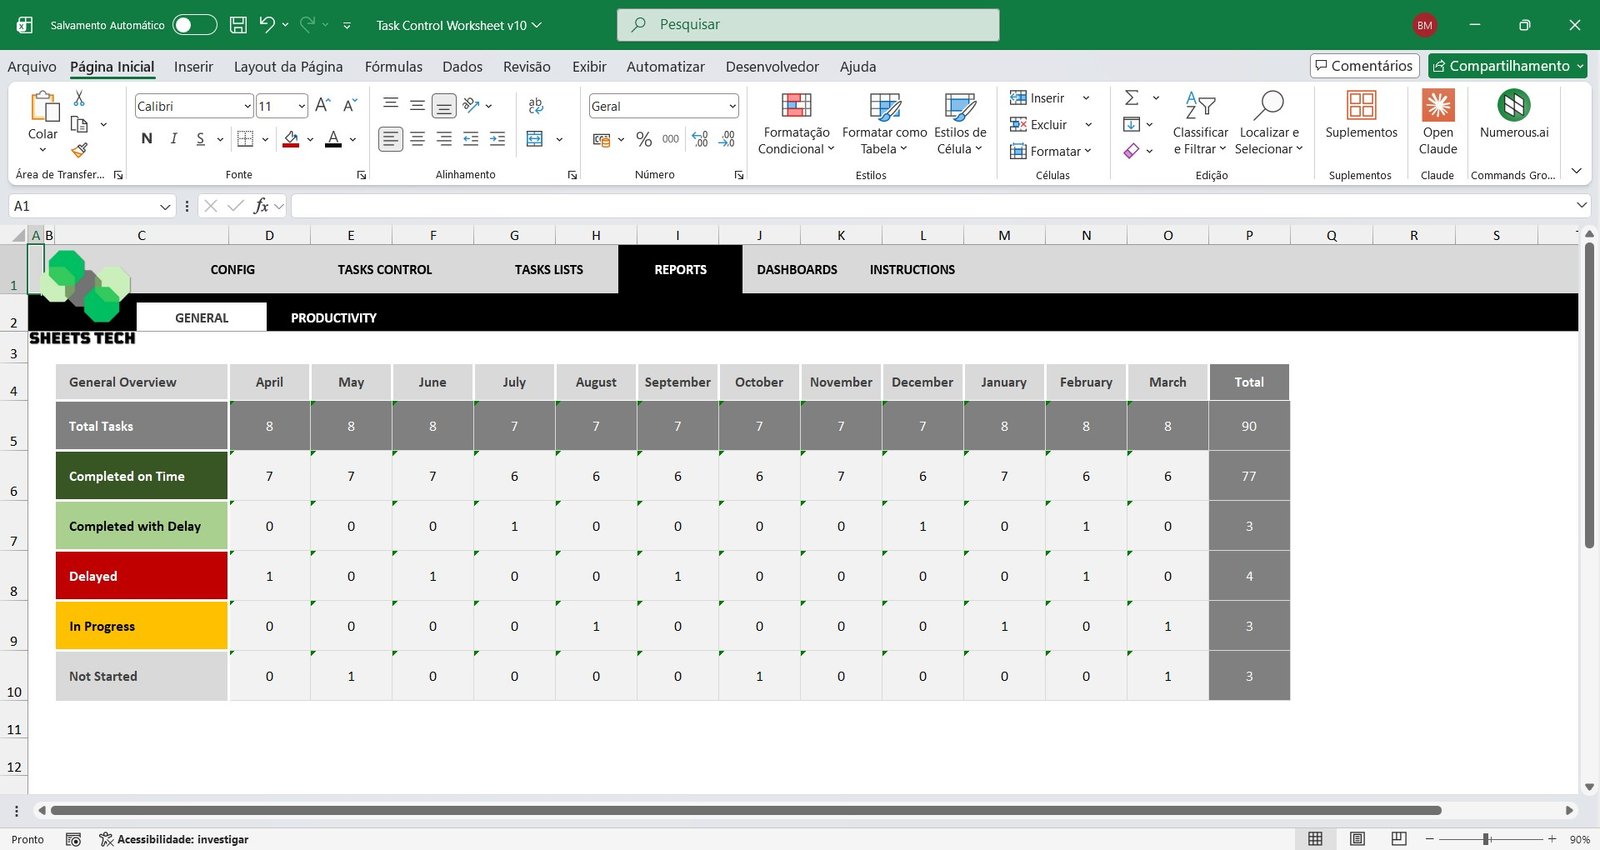
Task: Click the Borders icon
Action: pos(245,139)
